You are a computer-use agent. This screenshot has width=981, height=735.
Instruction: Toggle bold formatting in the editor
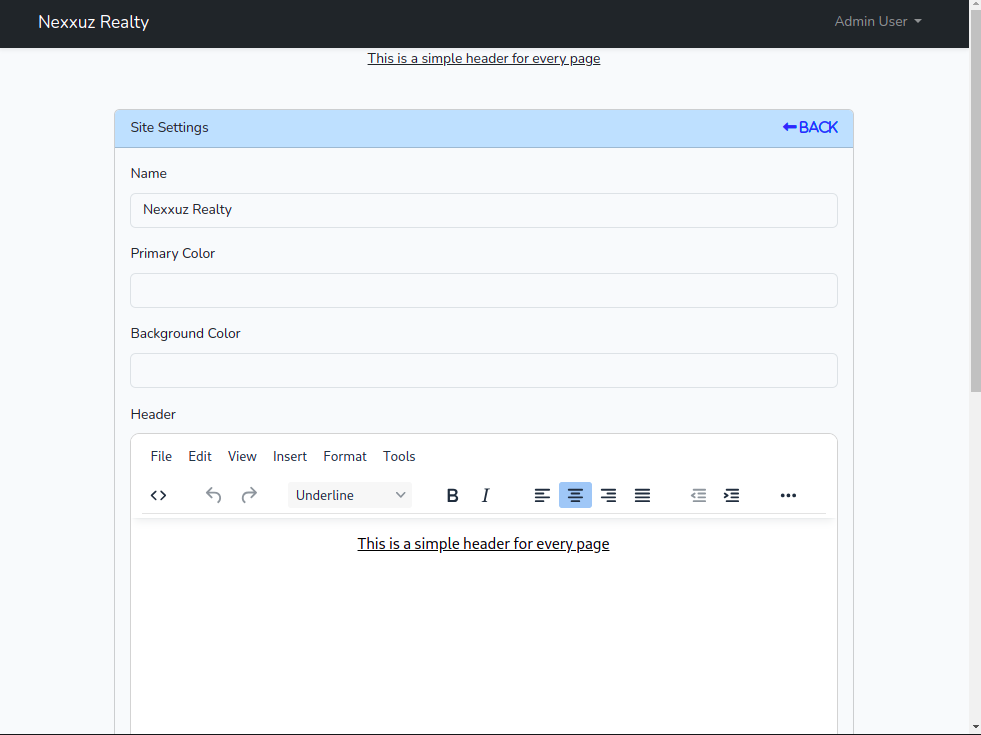pos(452,495)
